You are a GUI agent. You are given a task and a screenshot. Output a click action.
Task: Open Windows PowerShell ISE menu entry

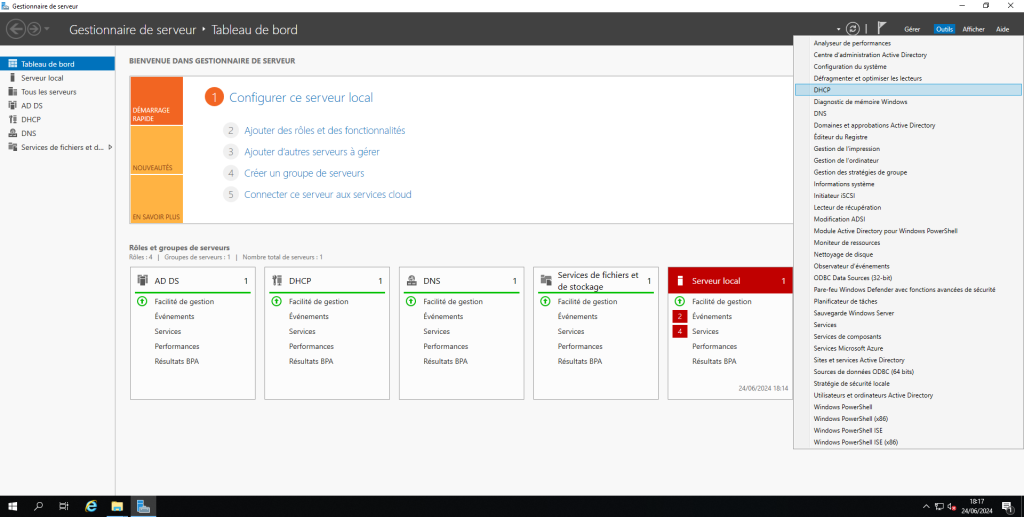pos(848,430)
